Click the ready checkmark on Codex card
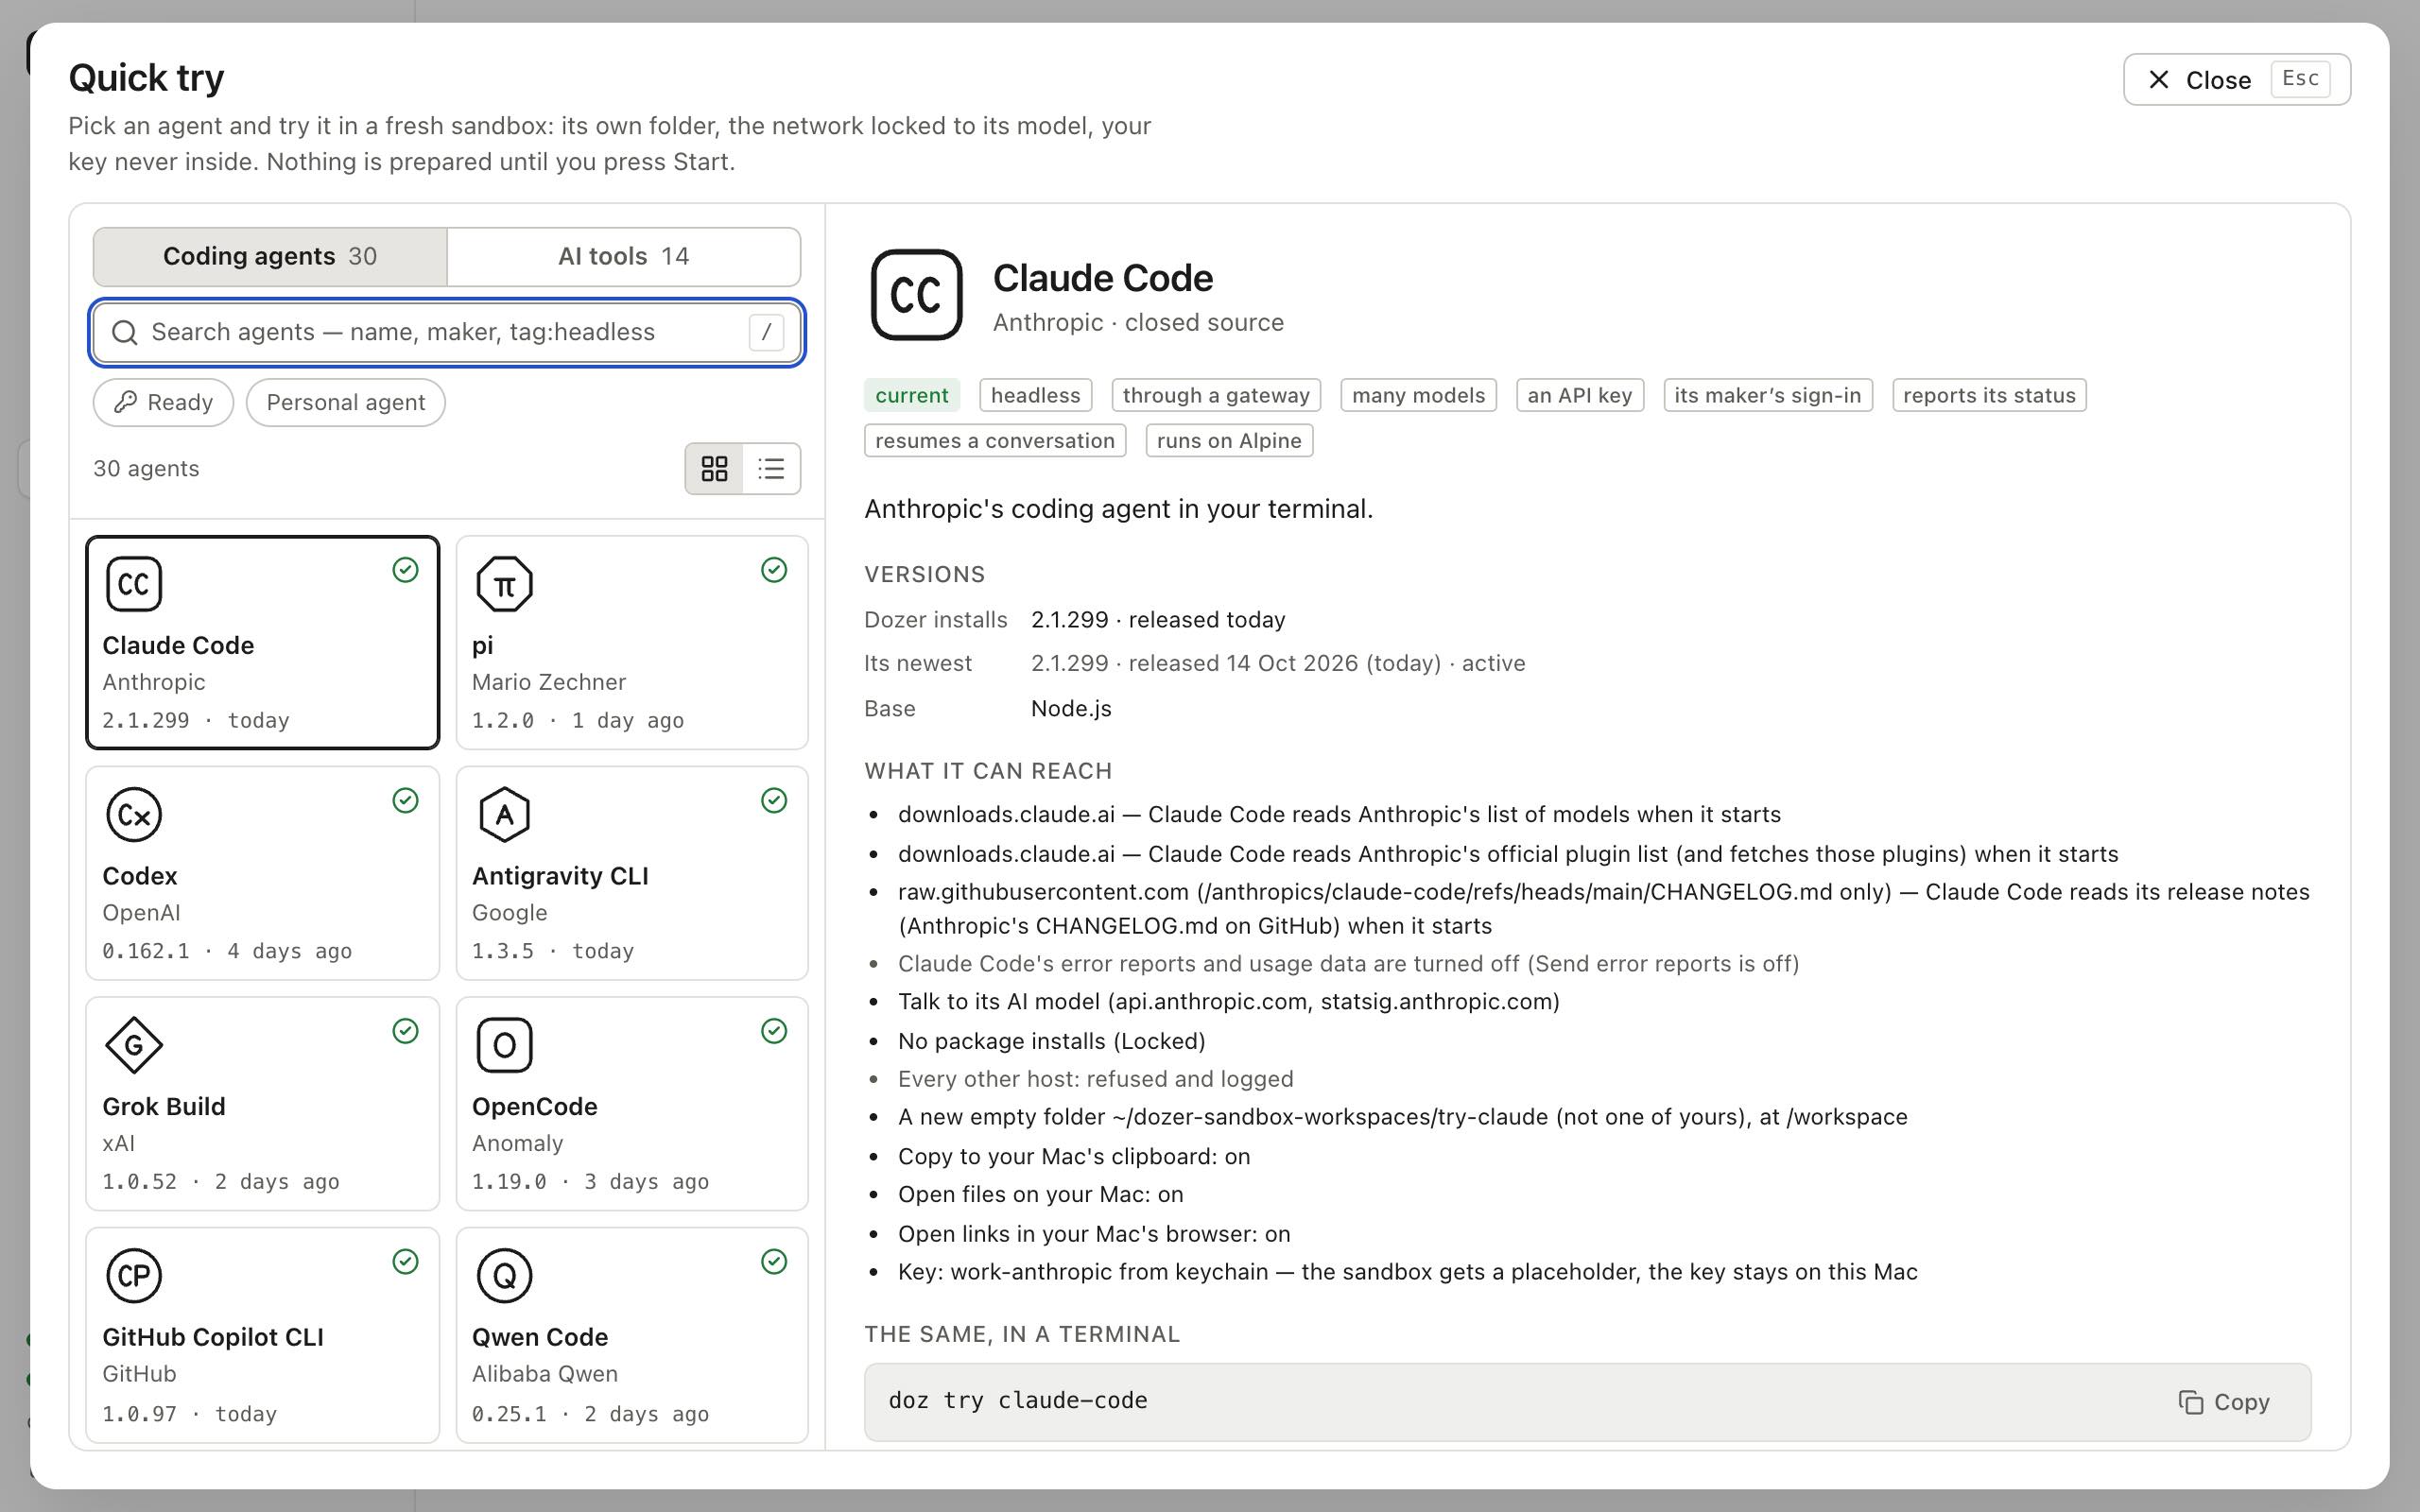This screenshot has width=2420, height=1512. pyautogui.click(x=405, y=801)
